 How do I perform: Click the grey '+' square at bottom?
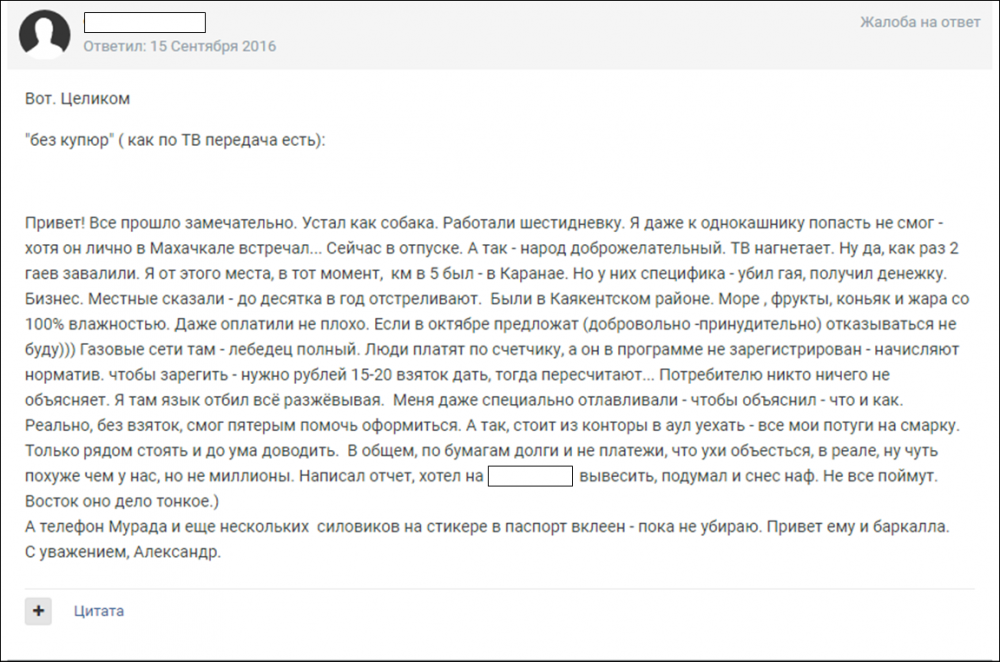point(38,611)
